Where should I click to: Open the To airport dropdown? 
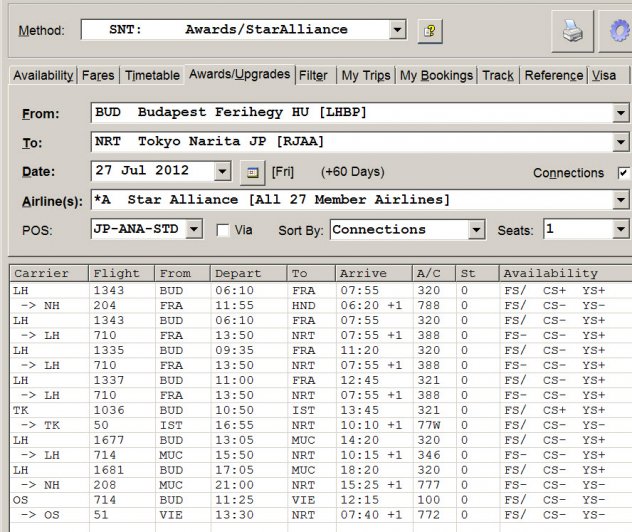[x=621, y=142]
